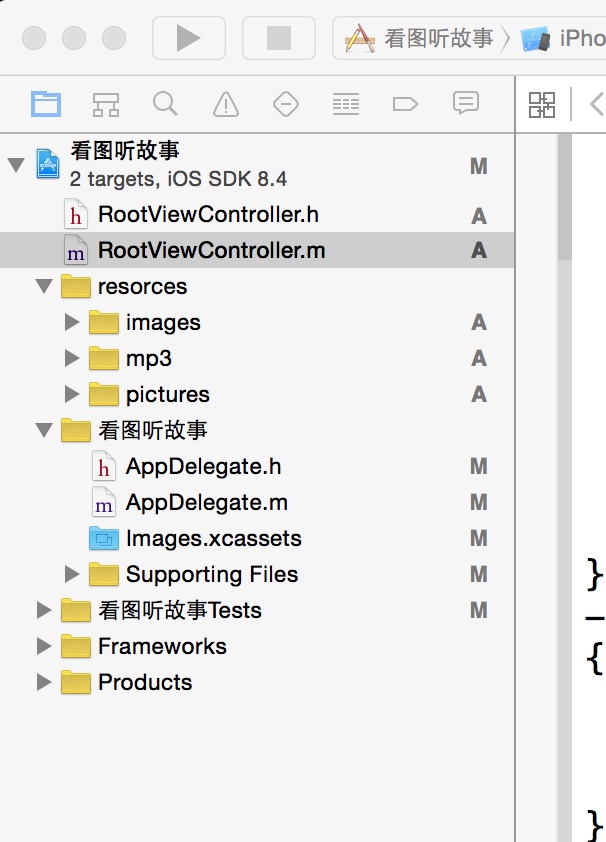606x842 pixels.
Task: Click the h icon beside RootViewController.h
Action: point(76,214)
